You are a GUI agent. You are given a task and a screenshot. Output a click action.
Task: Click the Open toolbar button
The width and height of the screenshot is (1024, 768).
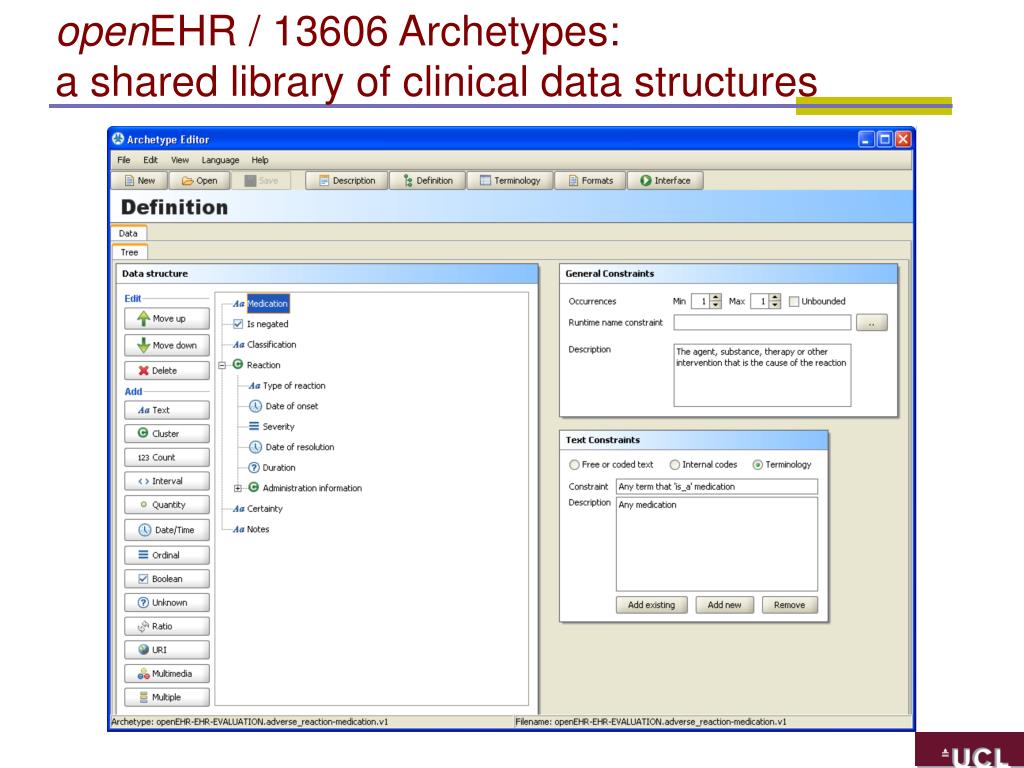[199, 181]
